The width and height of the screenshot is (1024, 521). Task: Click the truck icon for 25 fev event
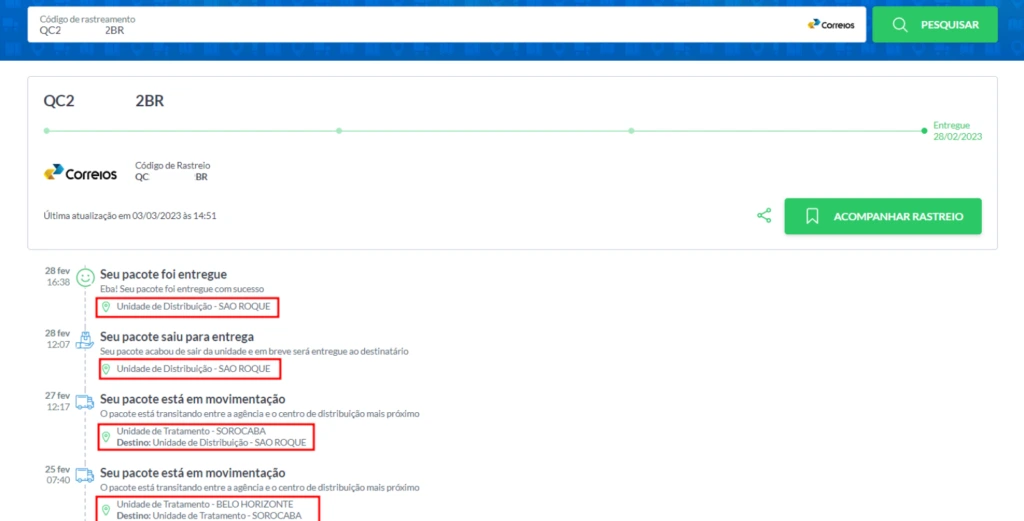coord(84,475)
